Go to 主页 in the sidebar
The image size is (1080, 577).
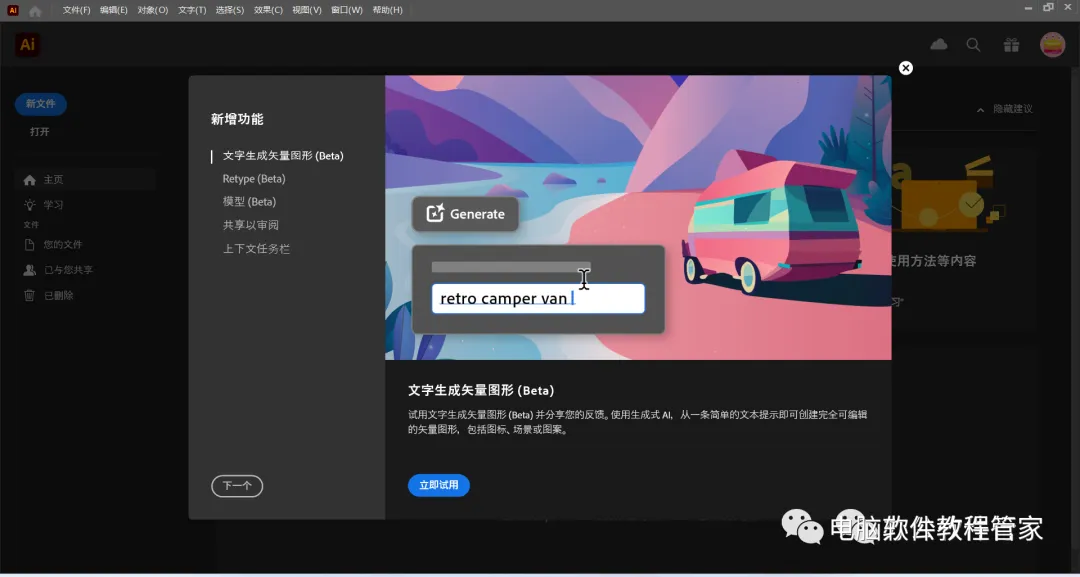tap(85, 180)
